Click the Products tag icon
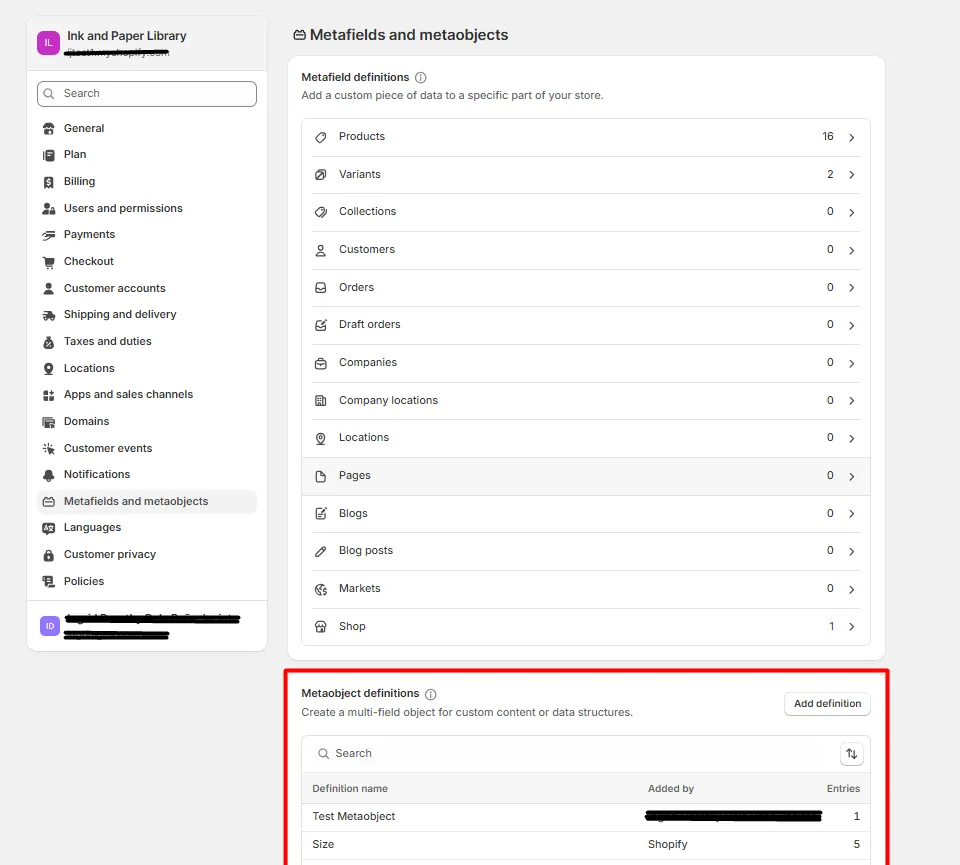 [x=321, y=137]
